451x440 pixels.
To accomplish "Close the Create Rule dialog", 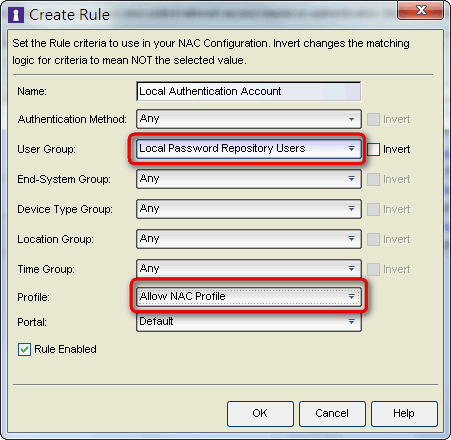I will pos(421,10).
